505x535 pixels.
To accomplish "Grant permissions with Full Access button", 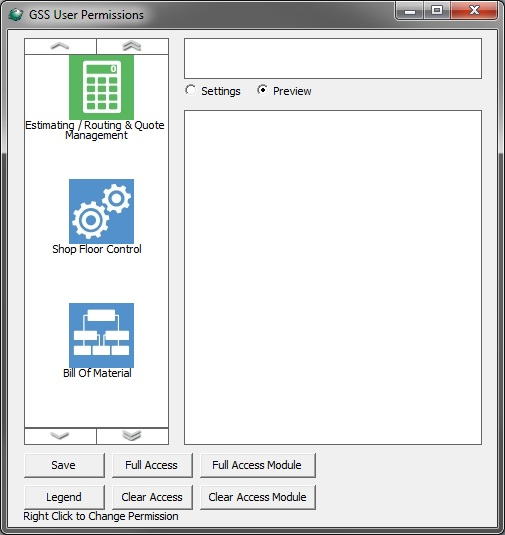I will tap(152, 465).
